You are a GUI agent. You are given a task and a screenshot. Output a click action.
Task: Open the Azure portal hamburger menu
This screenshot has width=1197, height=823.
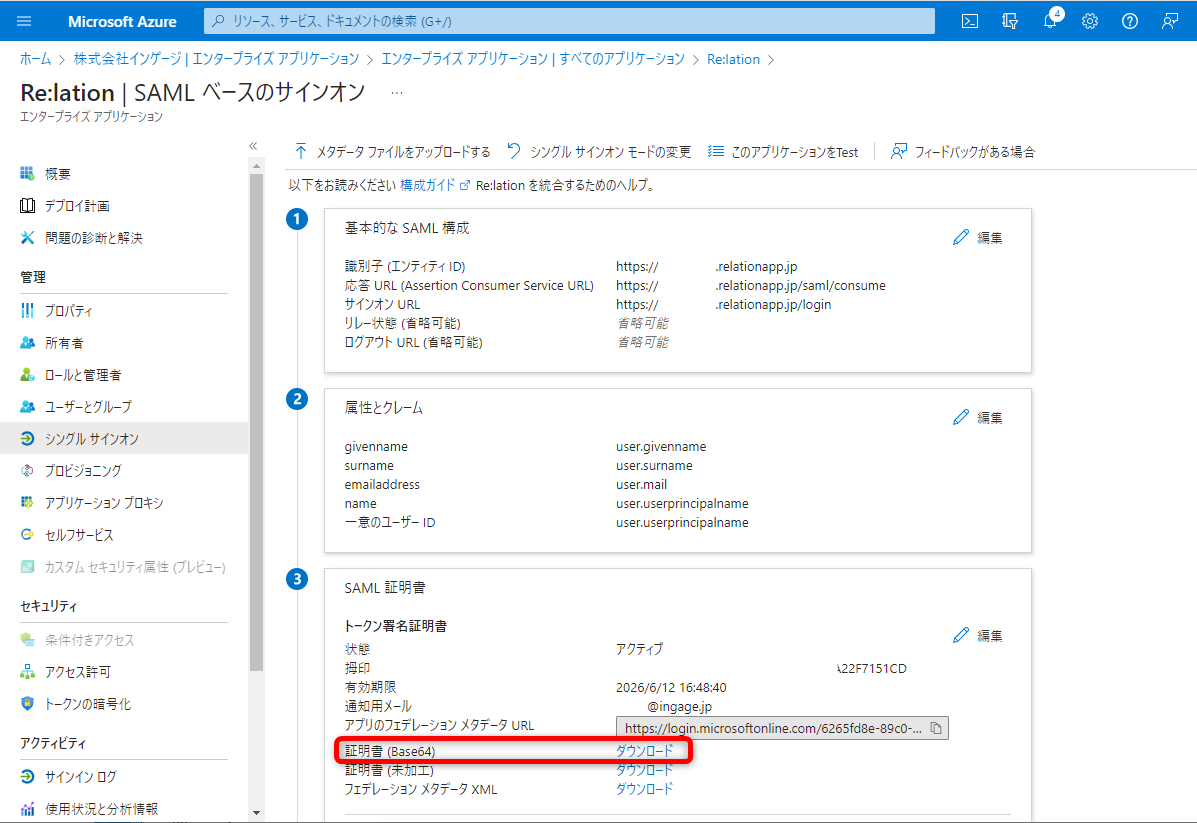[x=24, y=21]
